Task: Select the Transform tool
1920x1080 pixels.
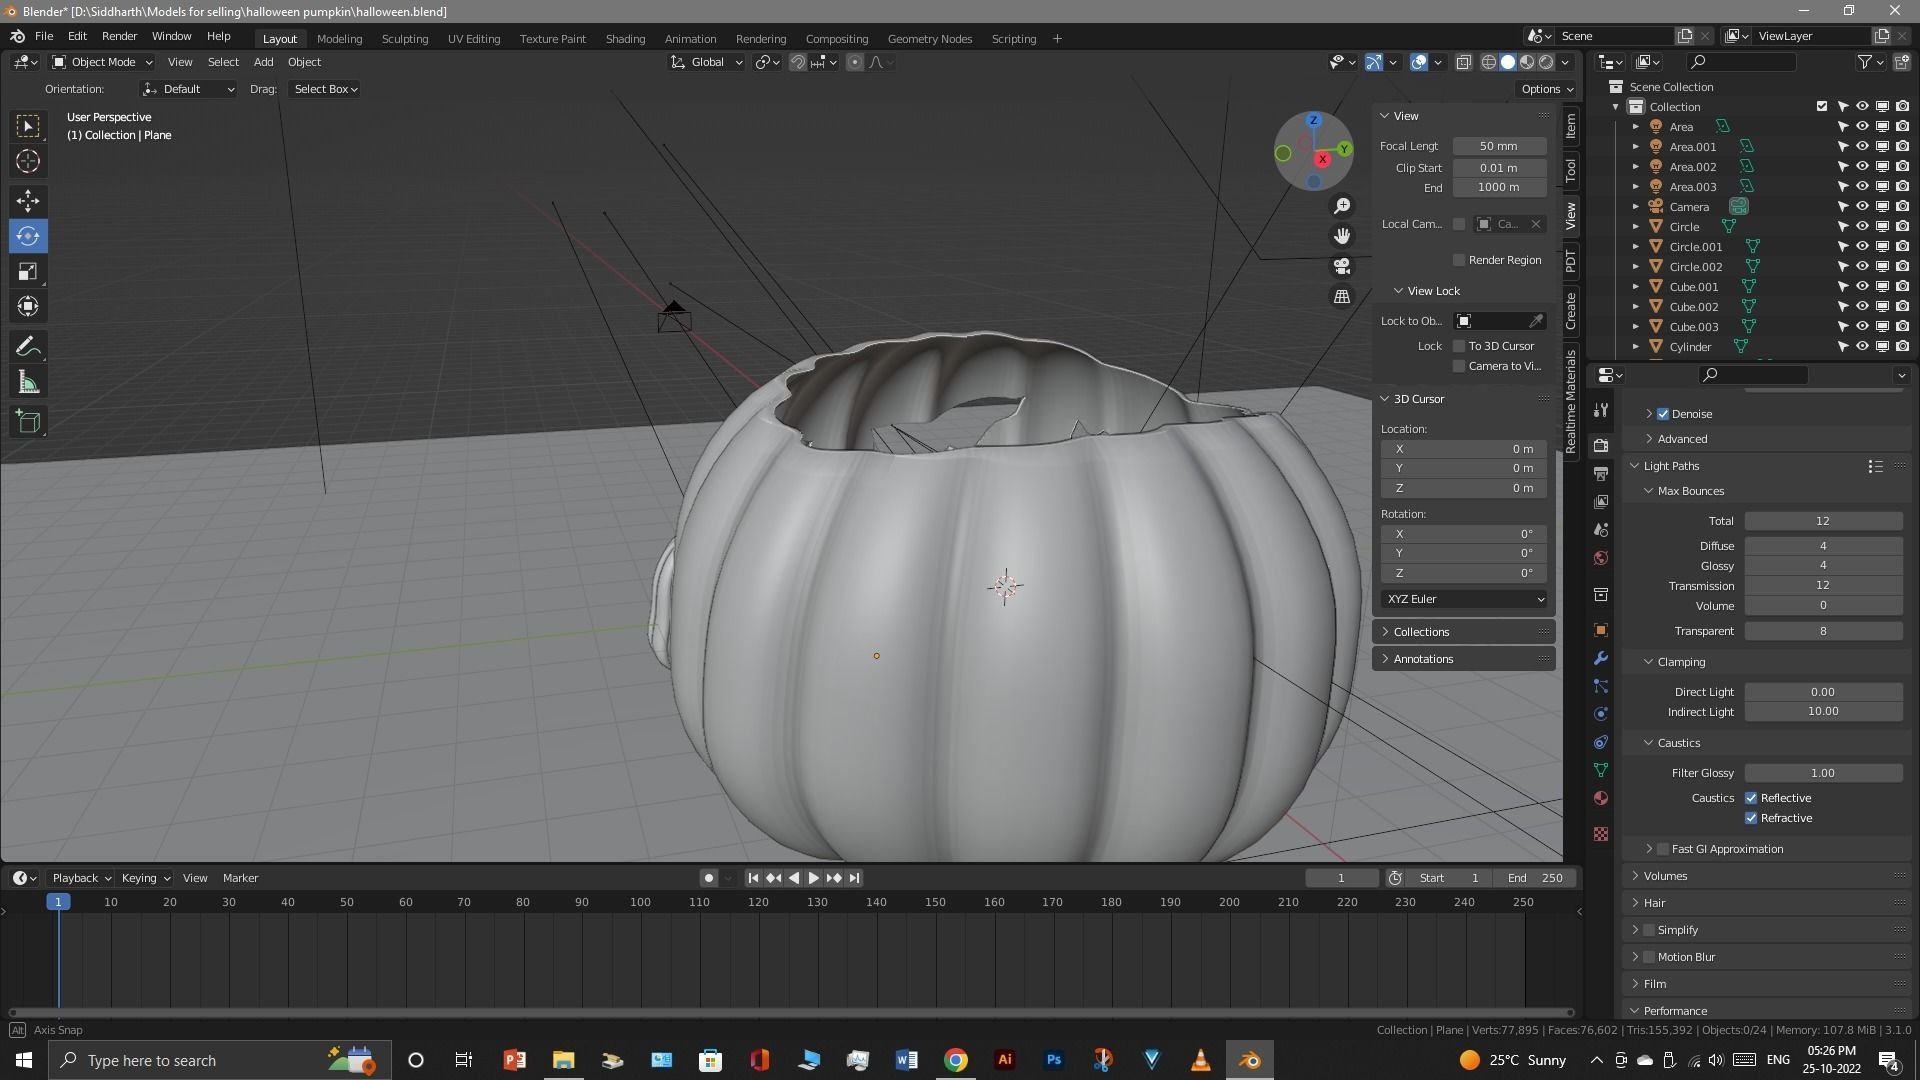Action: pos(28,306)
